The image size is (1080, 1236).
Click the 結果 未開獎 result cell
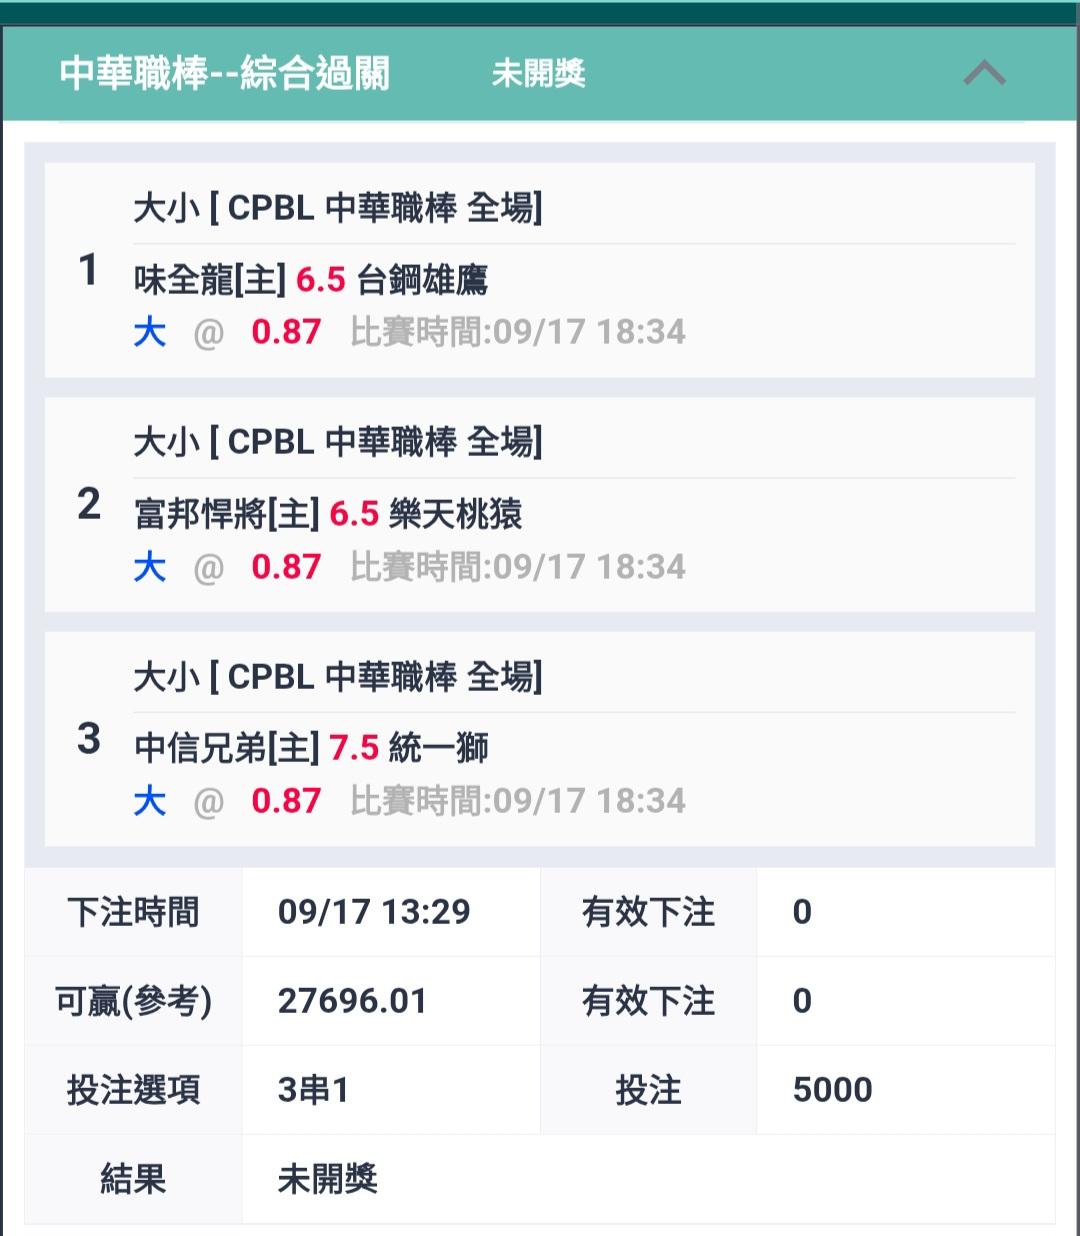327,1179
